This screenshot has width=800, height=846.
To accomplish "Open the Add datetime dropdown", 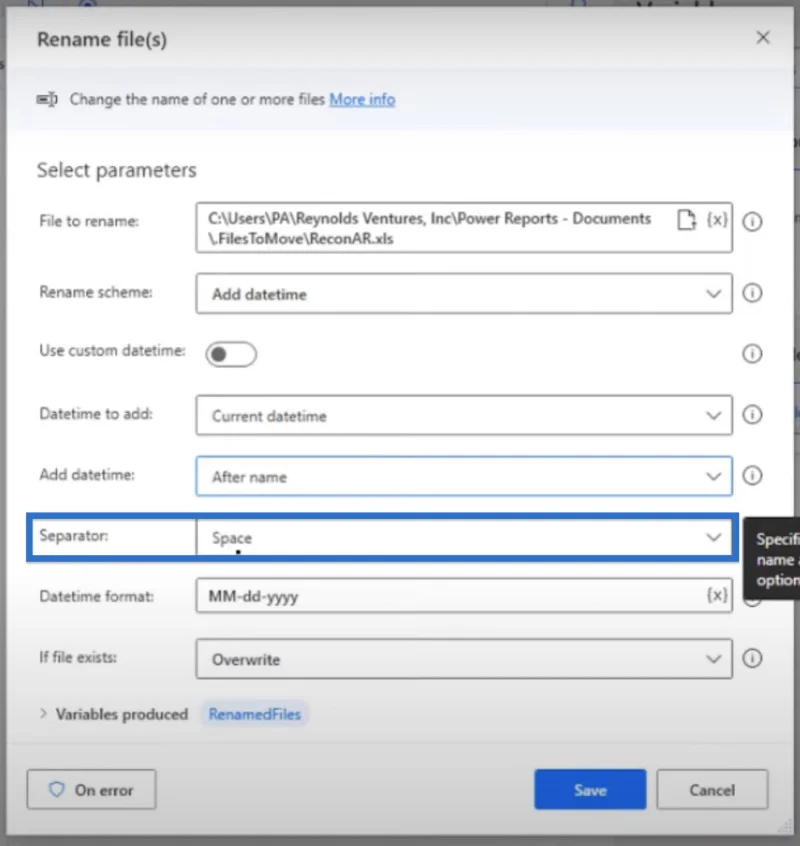I will point(464,476).
